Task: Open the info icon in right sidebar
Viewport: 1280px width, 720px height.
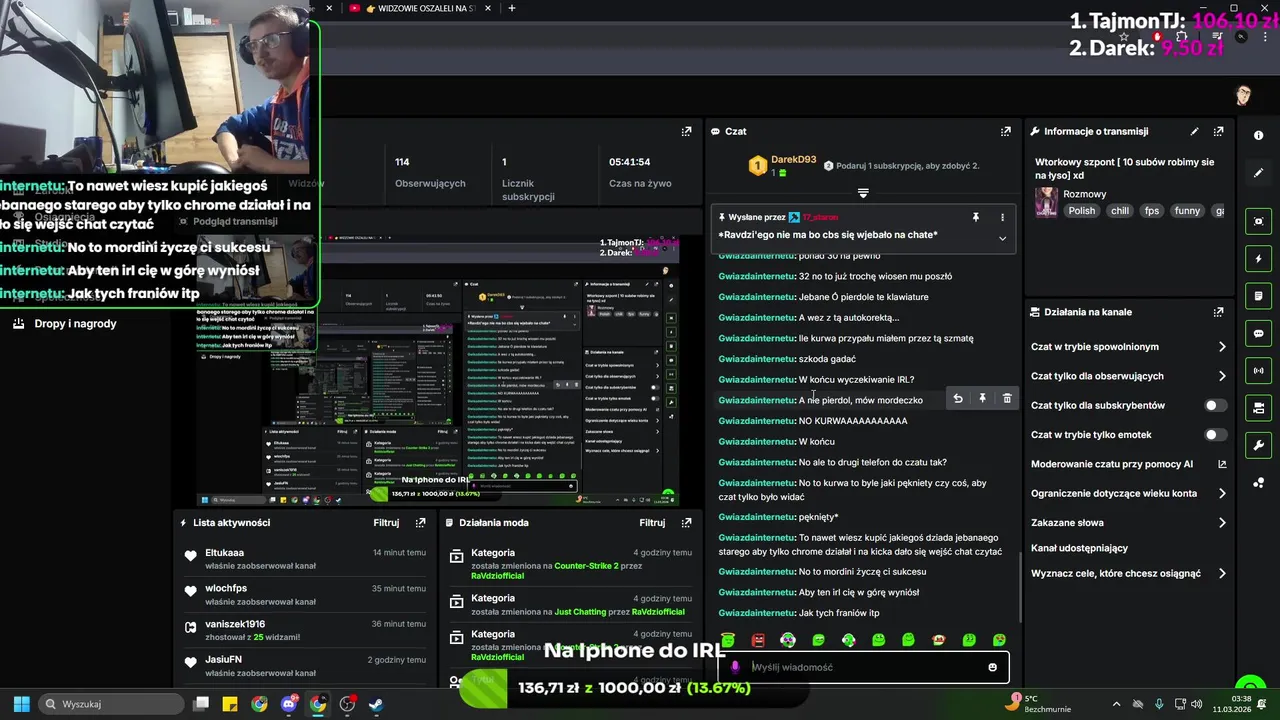Action: [1258, 135]
